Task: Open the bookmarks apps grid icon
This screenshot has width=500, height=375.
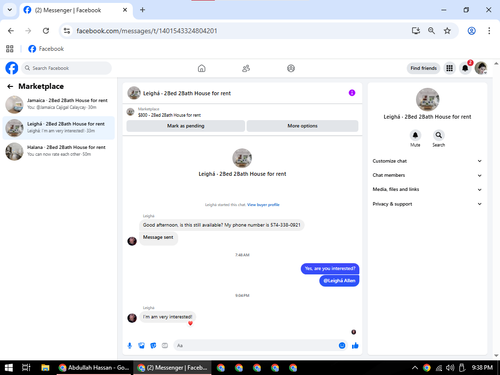Action: point(10,49)
